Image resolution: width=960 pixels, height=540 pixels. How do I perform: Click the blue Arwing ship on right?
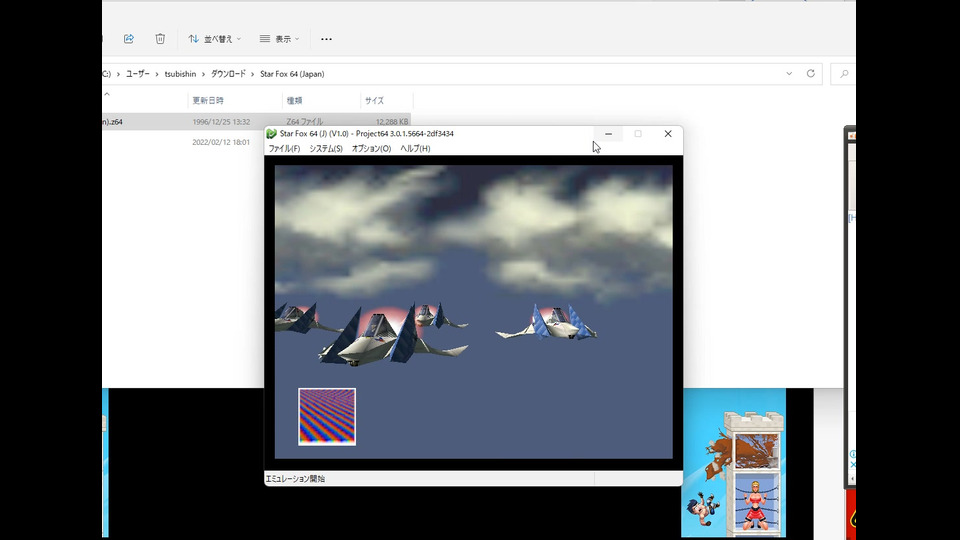click(x=547, y=323)
